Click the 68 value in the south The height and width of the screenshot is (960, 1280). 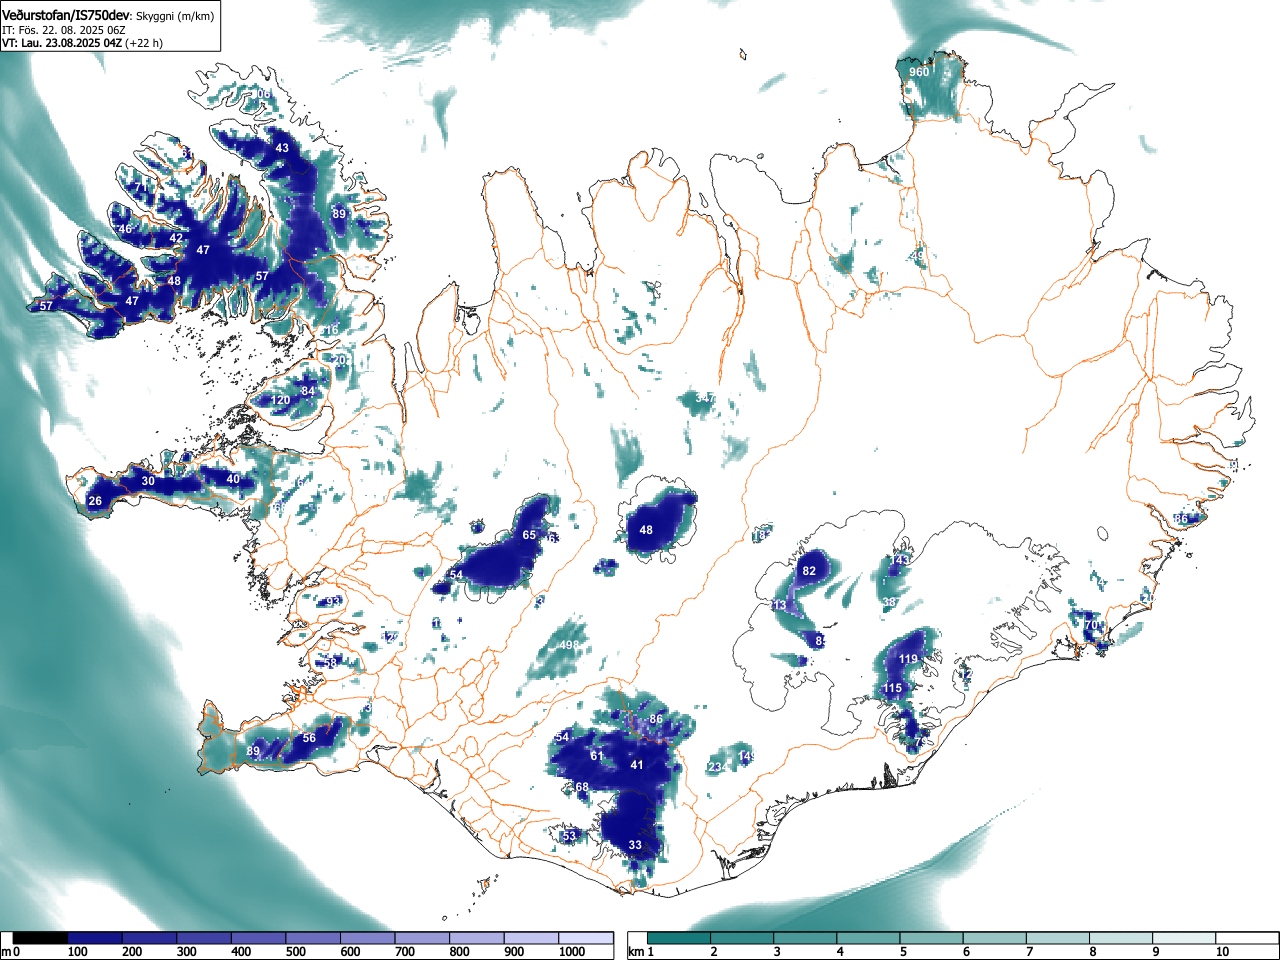pyautogui.click(x=582, y=787)
